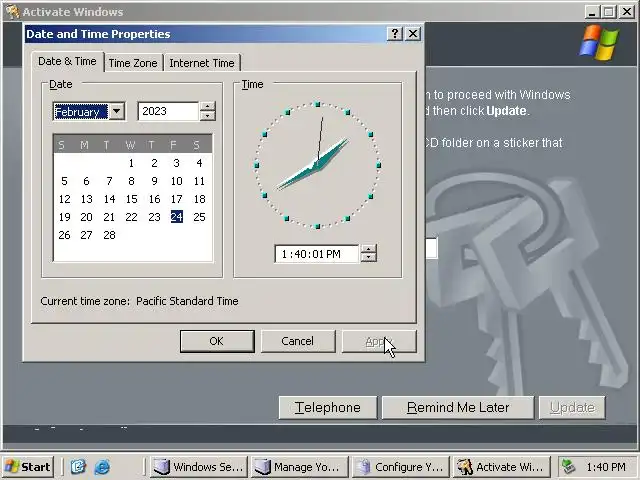Select calendar day 10

coord(176,181)
